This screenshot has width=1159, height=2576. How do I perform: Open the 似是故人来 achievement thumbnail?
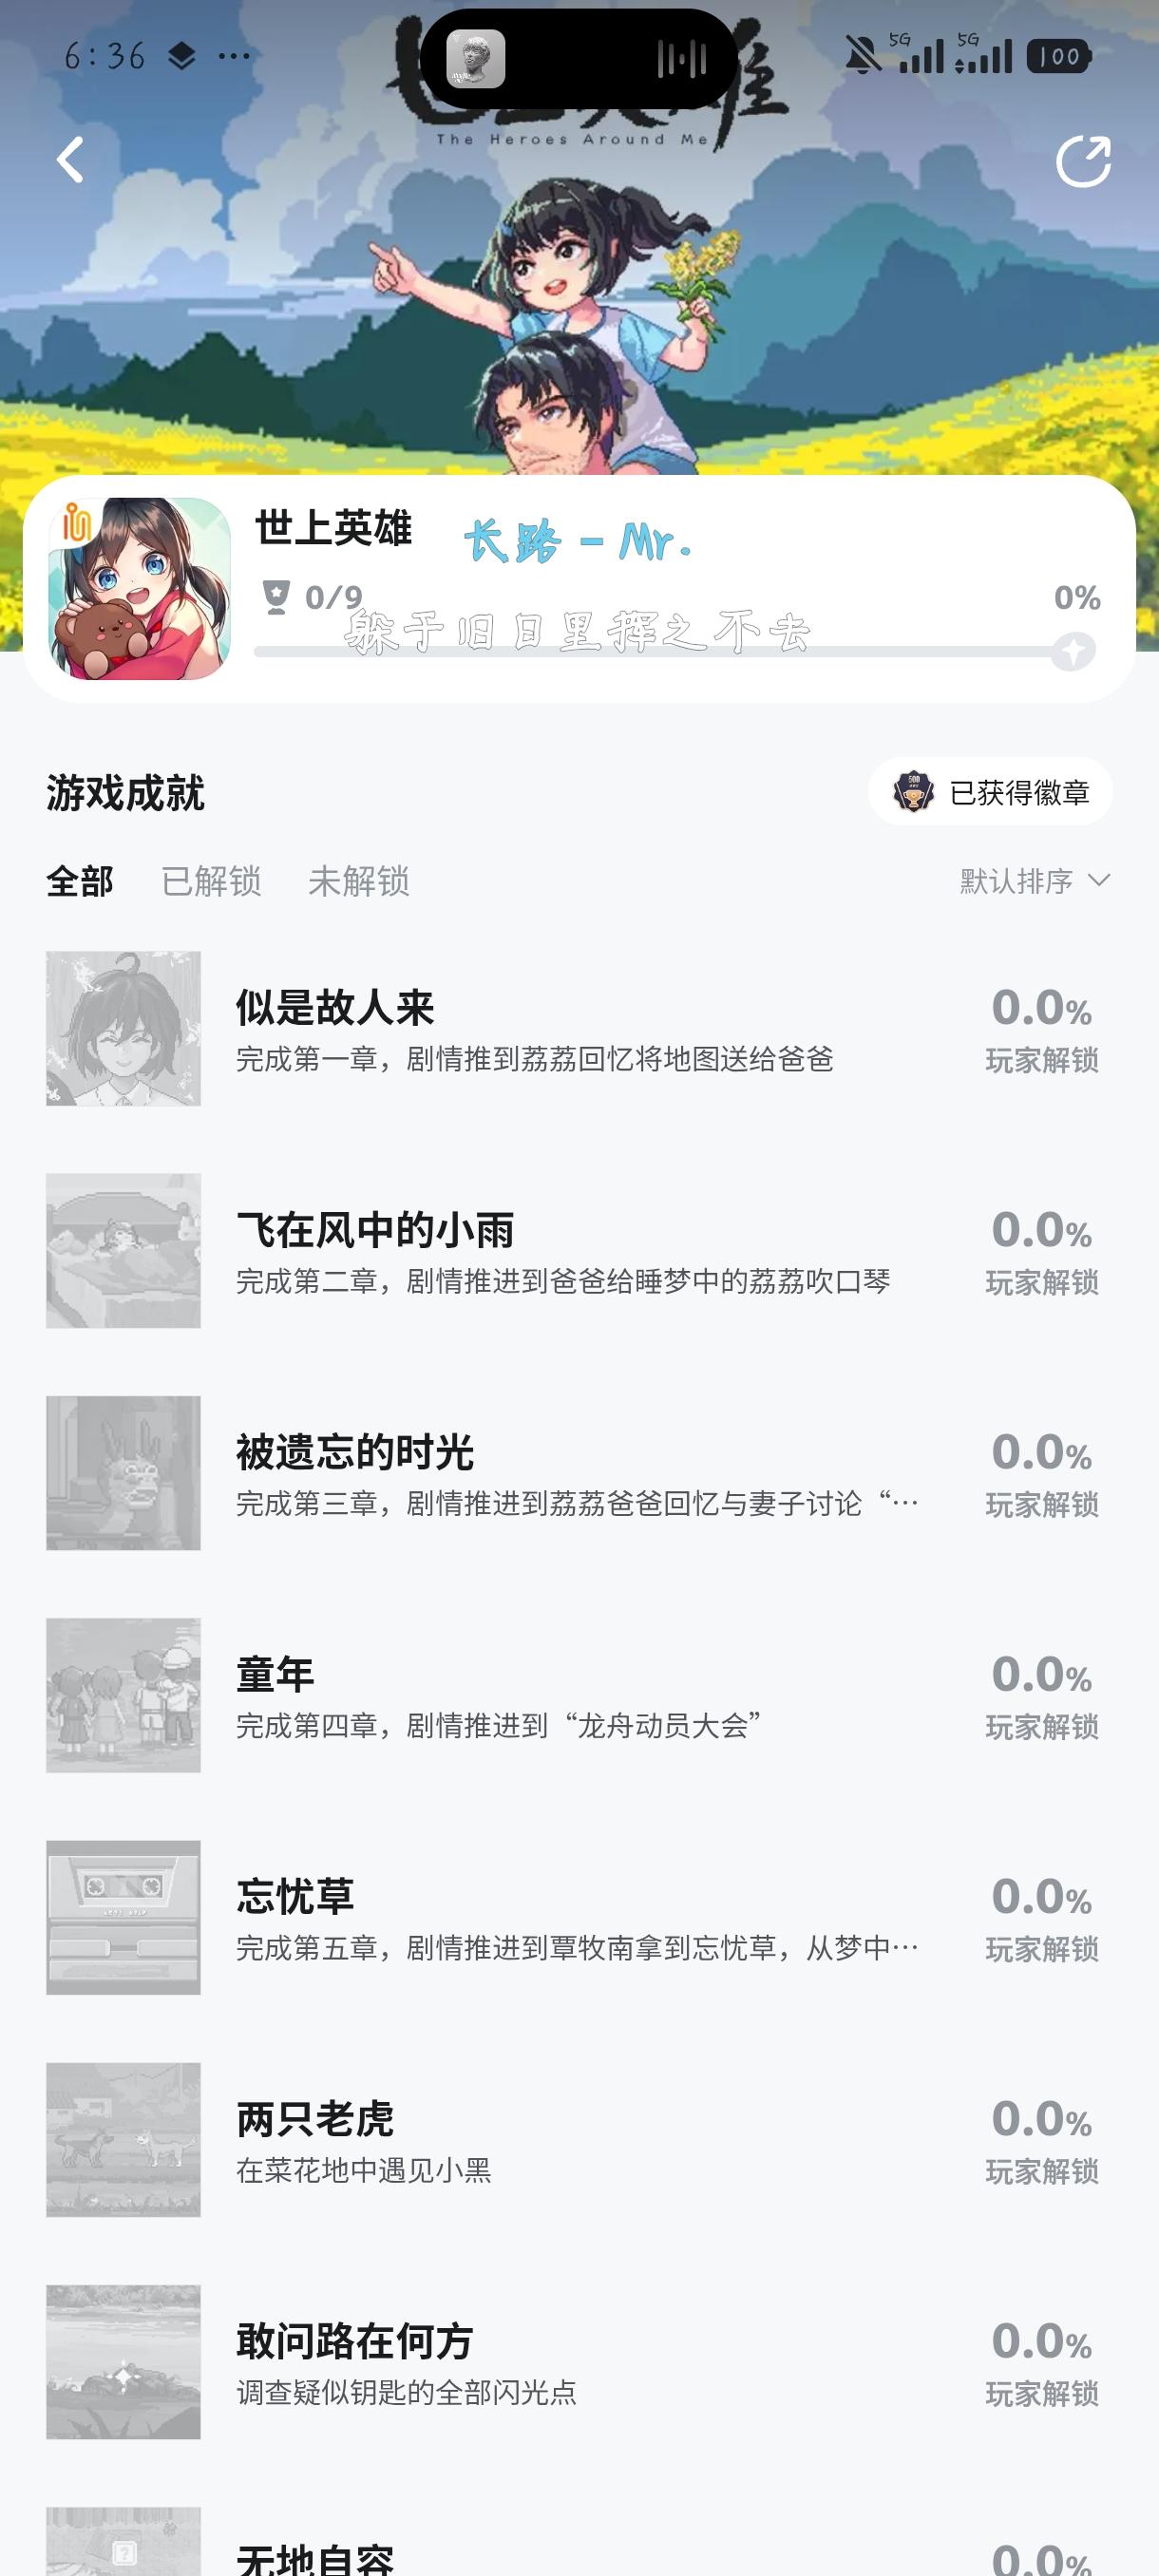[x=123, y=1028]
